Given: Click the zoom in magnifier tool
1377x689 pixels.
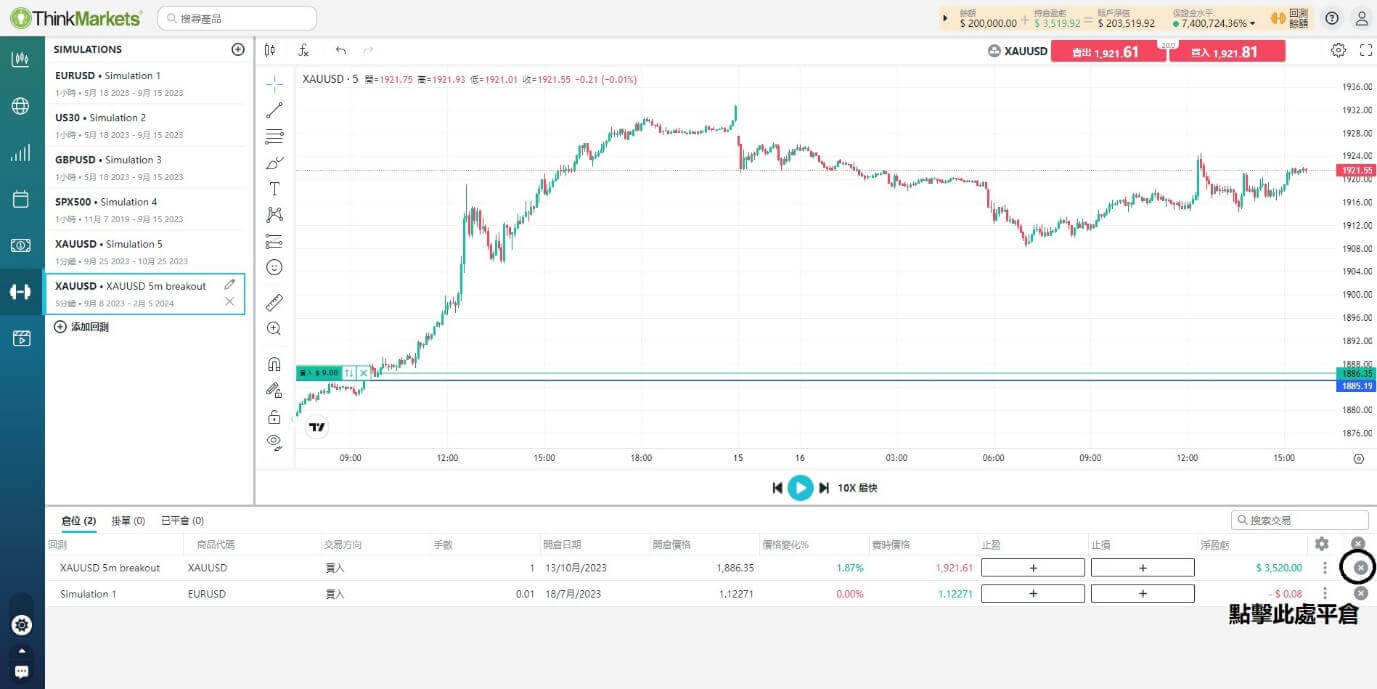Looking at the screenshot, I should 274,329.
